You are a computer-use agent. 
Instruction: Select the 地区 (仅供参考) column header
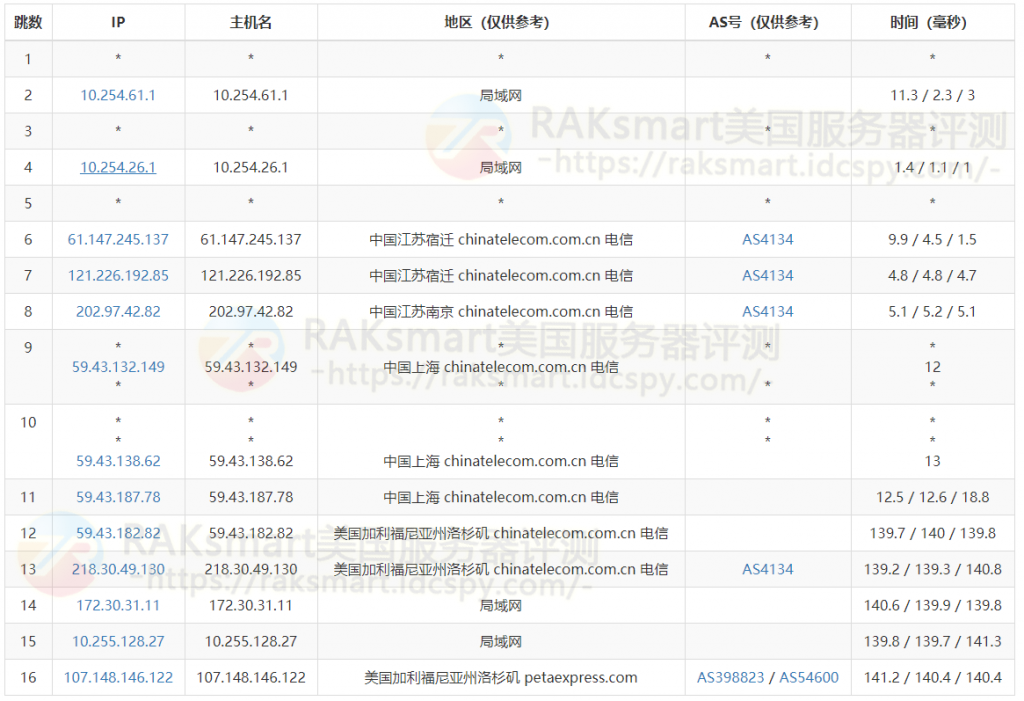click(x=501, y=22)
